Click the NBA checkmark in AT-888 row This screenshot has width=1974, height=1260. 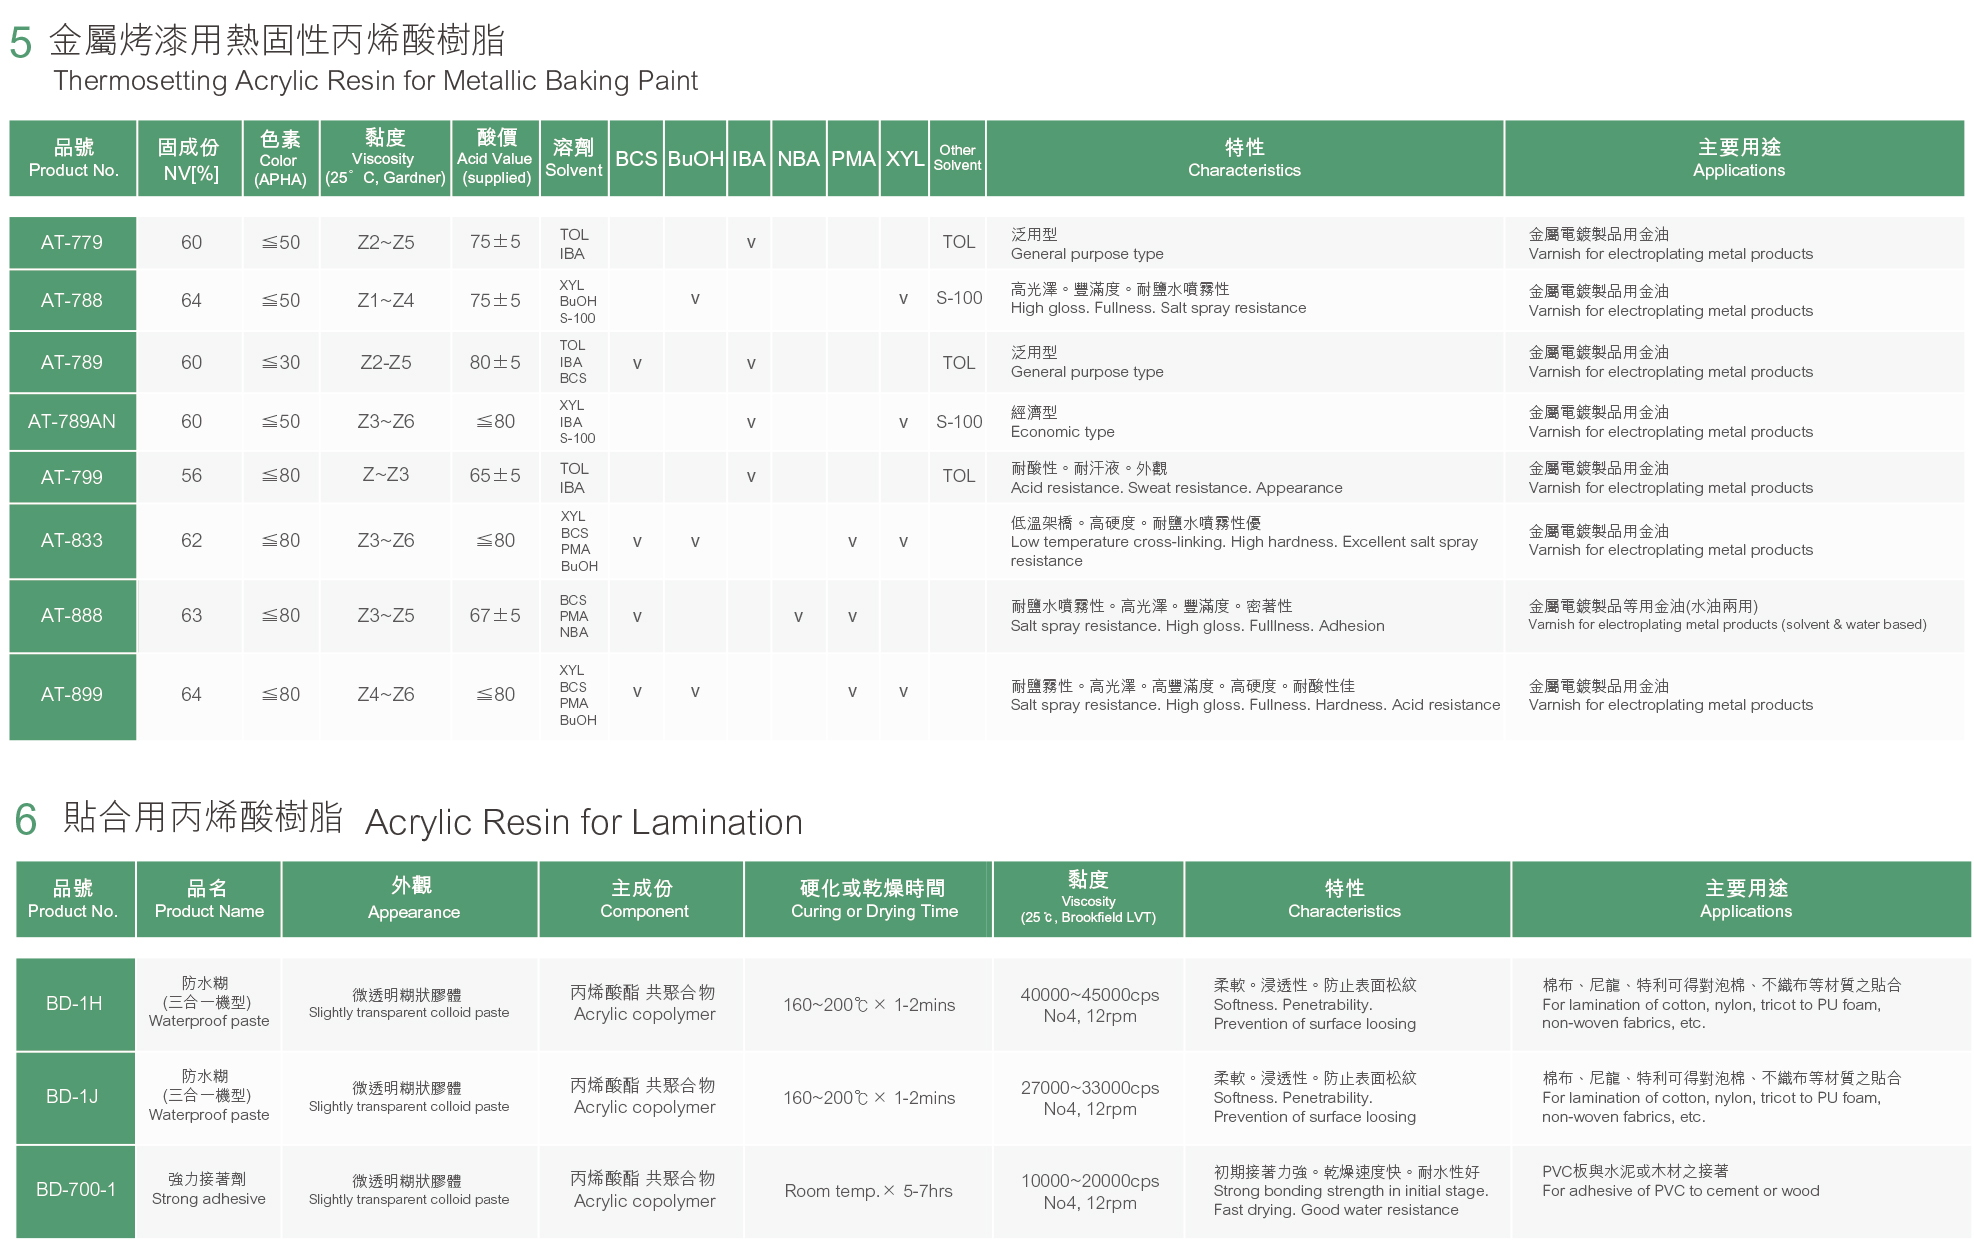798,616
